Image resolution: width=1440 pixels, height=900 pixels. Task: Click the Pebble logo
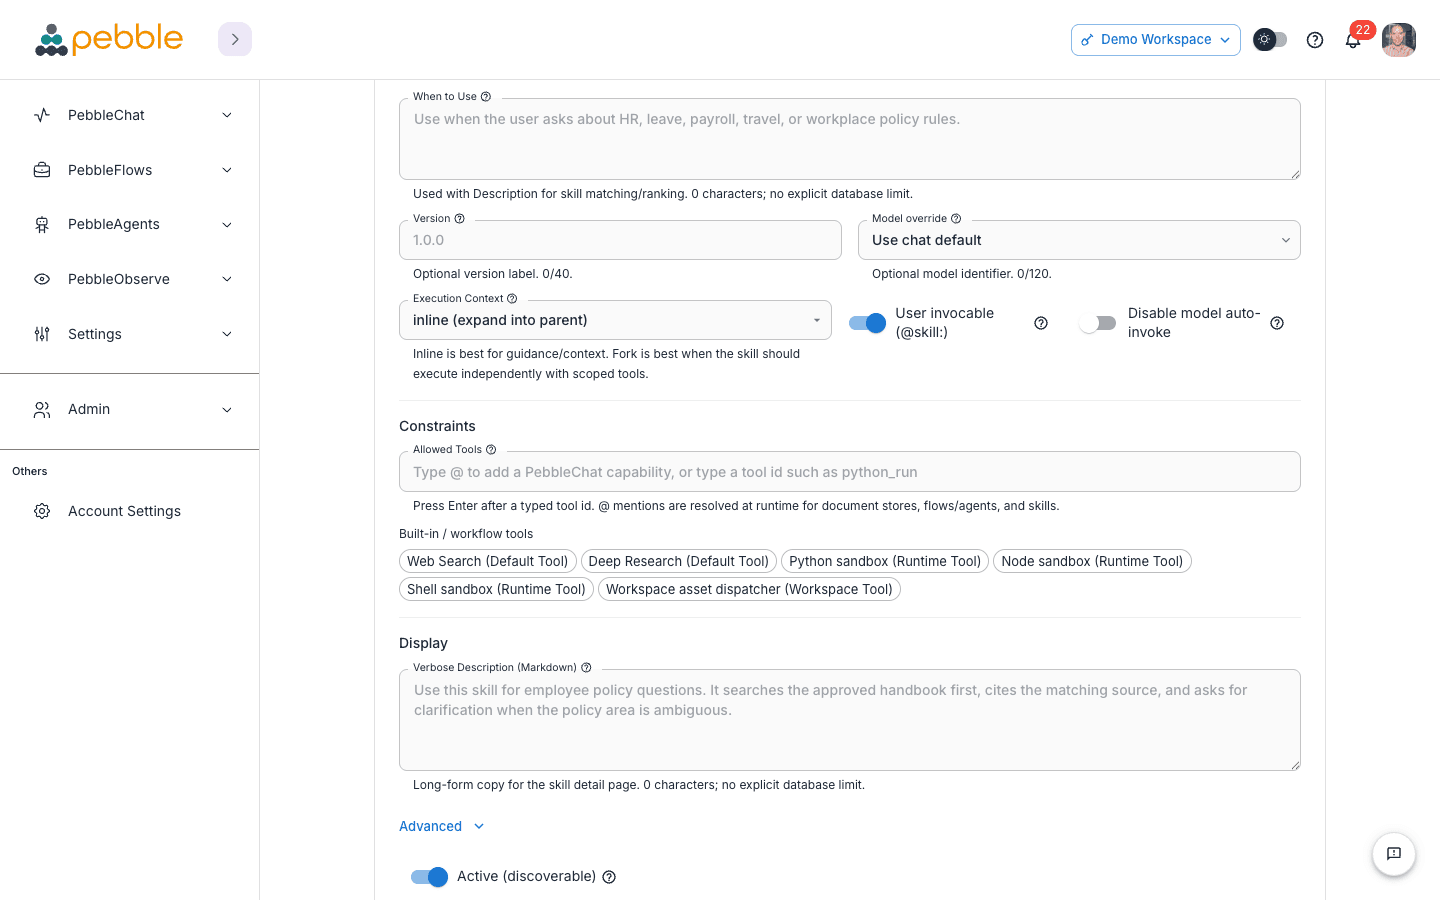pos(109,39)
